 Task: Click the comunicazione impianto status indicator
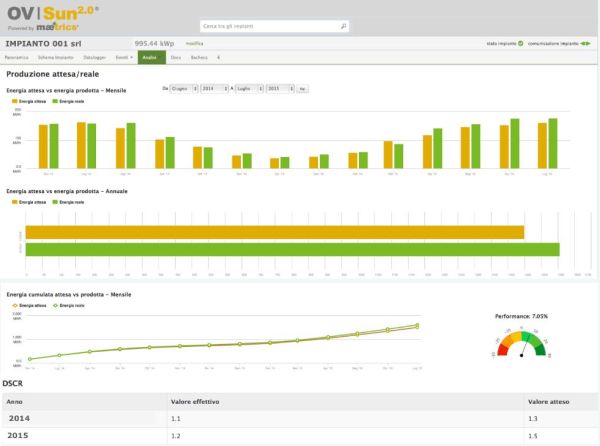point(586,45)
